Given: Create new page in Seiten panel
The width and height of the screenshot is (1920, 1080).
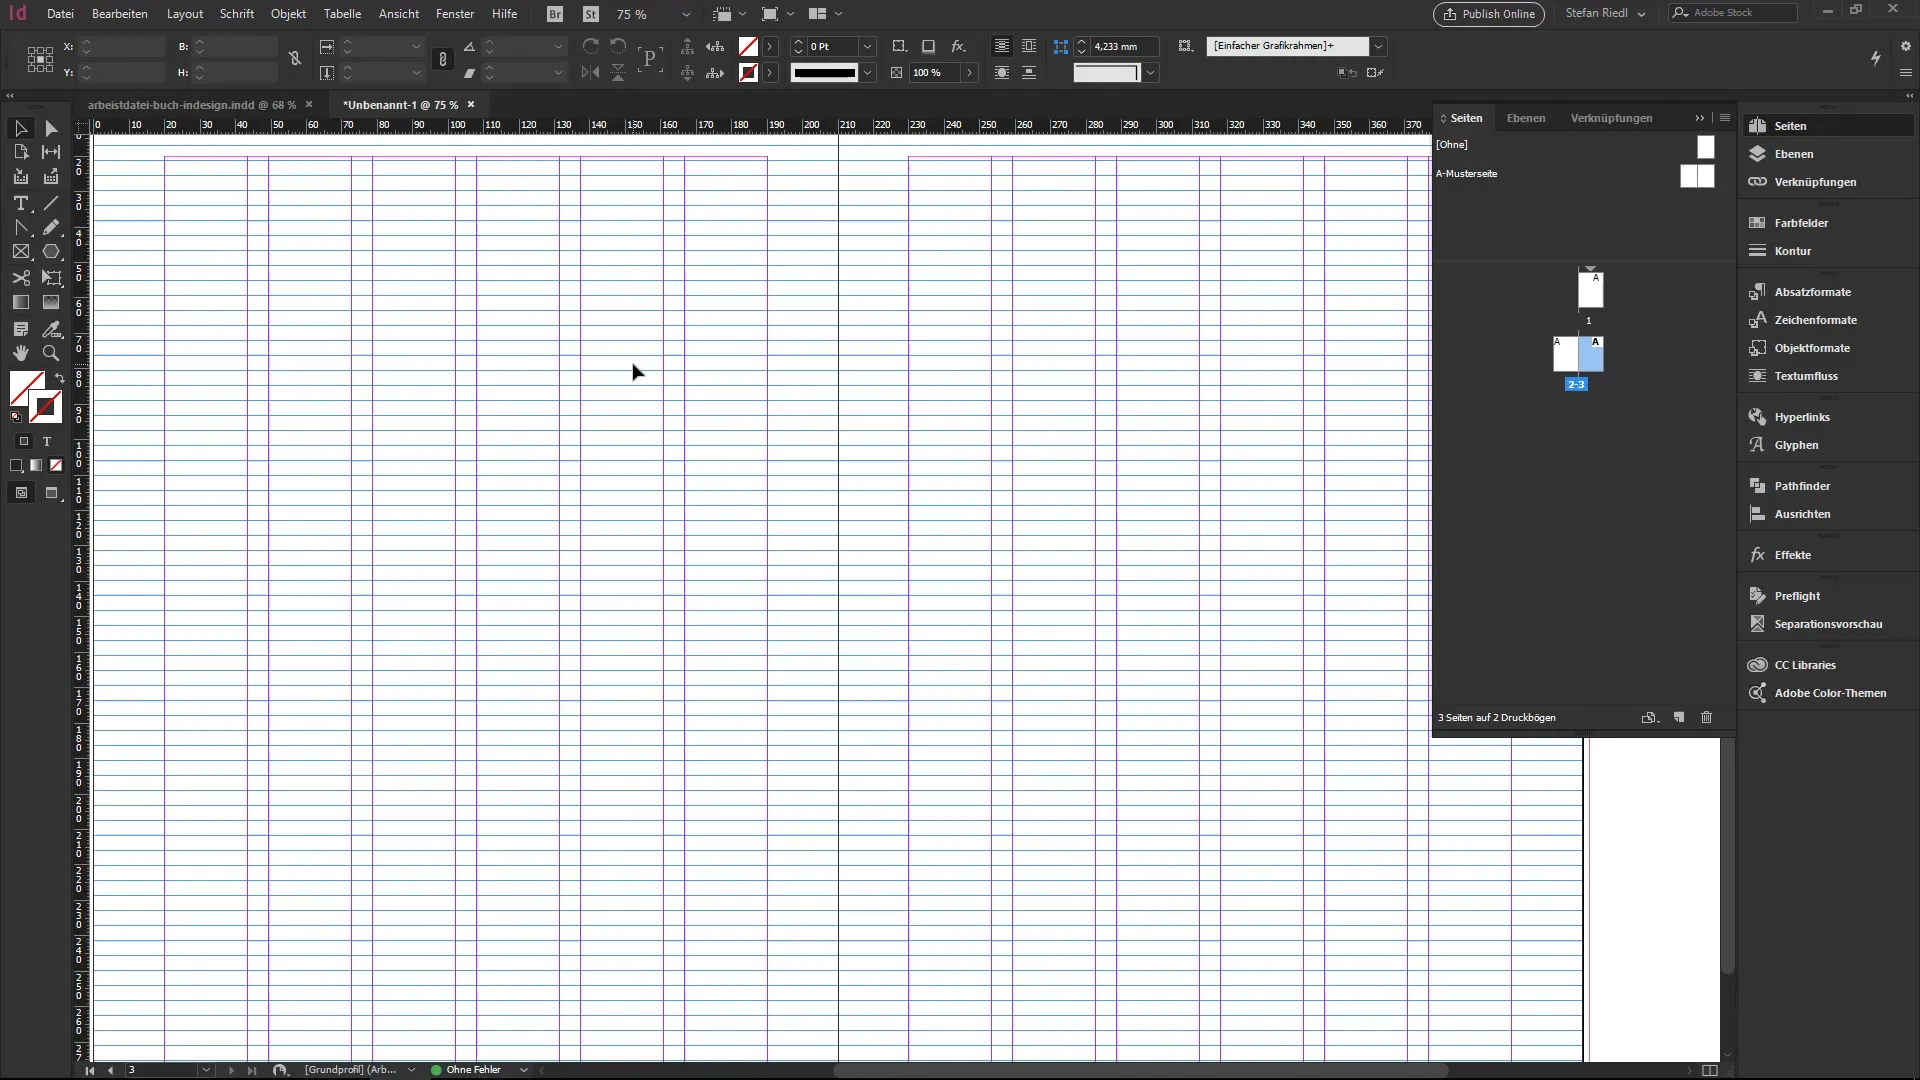Looking at the screenshot, I should pos(1679,717).
